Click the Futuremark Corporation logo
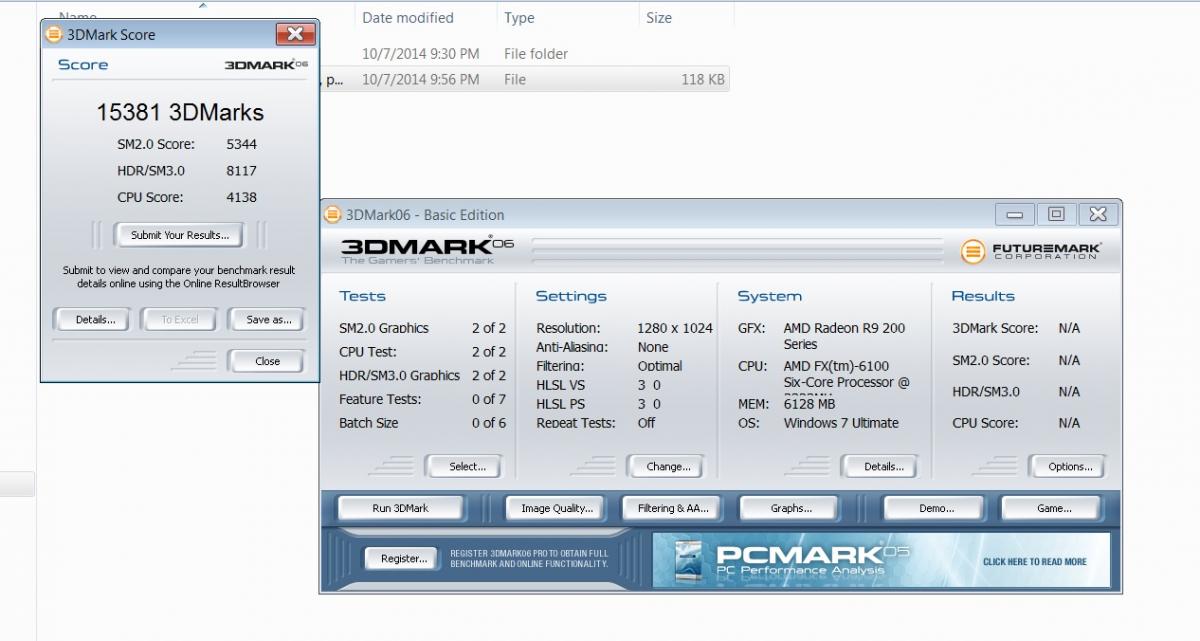Image resolution: width=1200 pixels, height=641 pixels. (1031, 251)
